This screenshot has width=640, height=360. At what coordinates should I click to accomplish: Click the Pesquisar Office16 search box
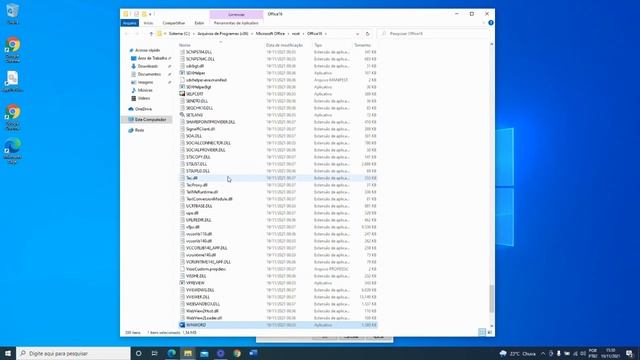click(433, 33)
